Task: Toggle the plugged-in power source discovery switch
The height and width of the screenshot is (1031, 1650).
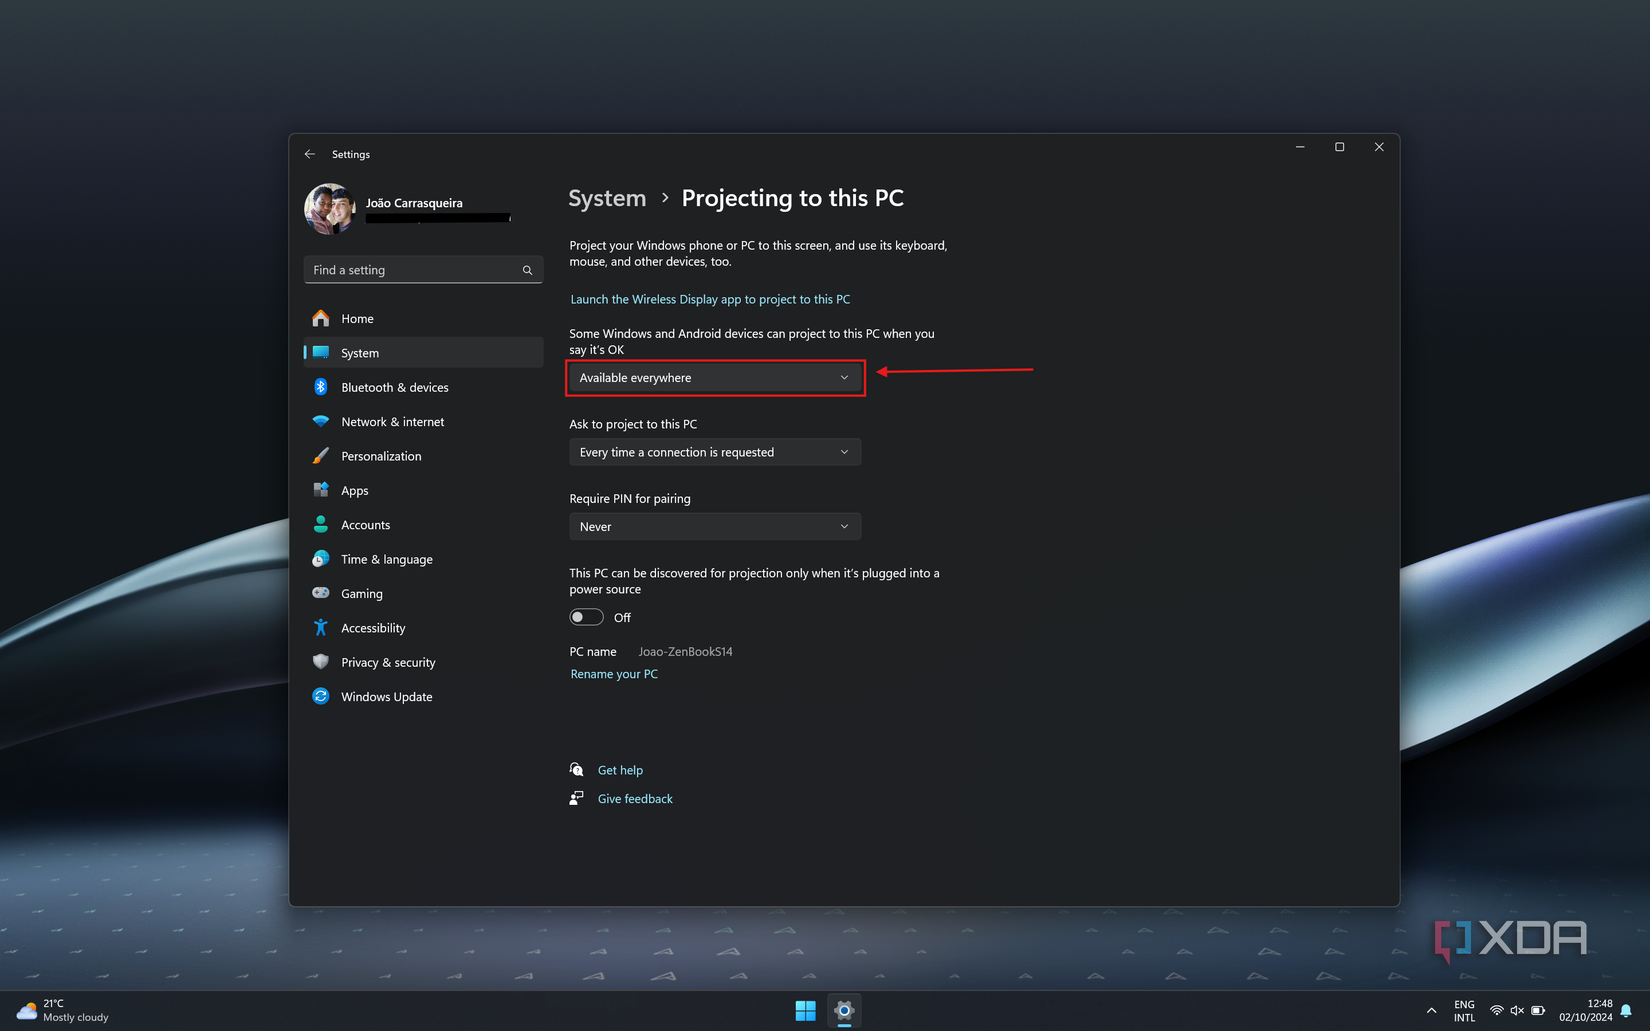Action: click(x=586, y=617)
